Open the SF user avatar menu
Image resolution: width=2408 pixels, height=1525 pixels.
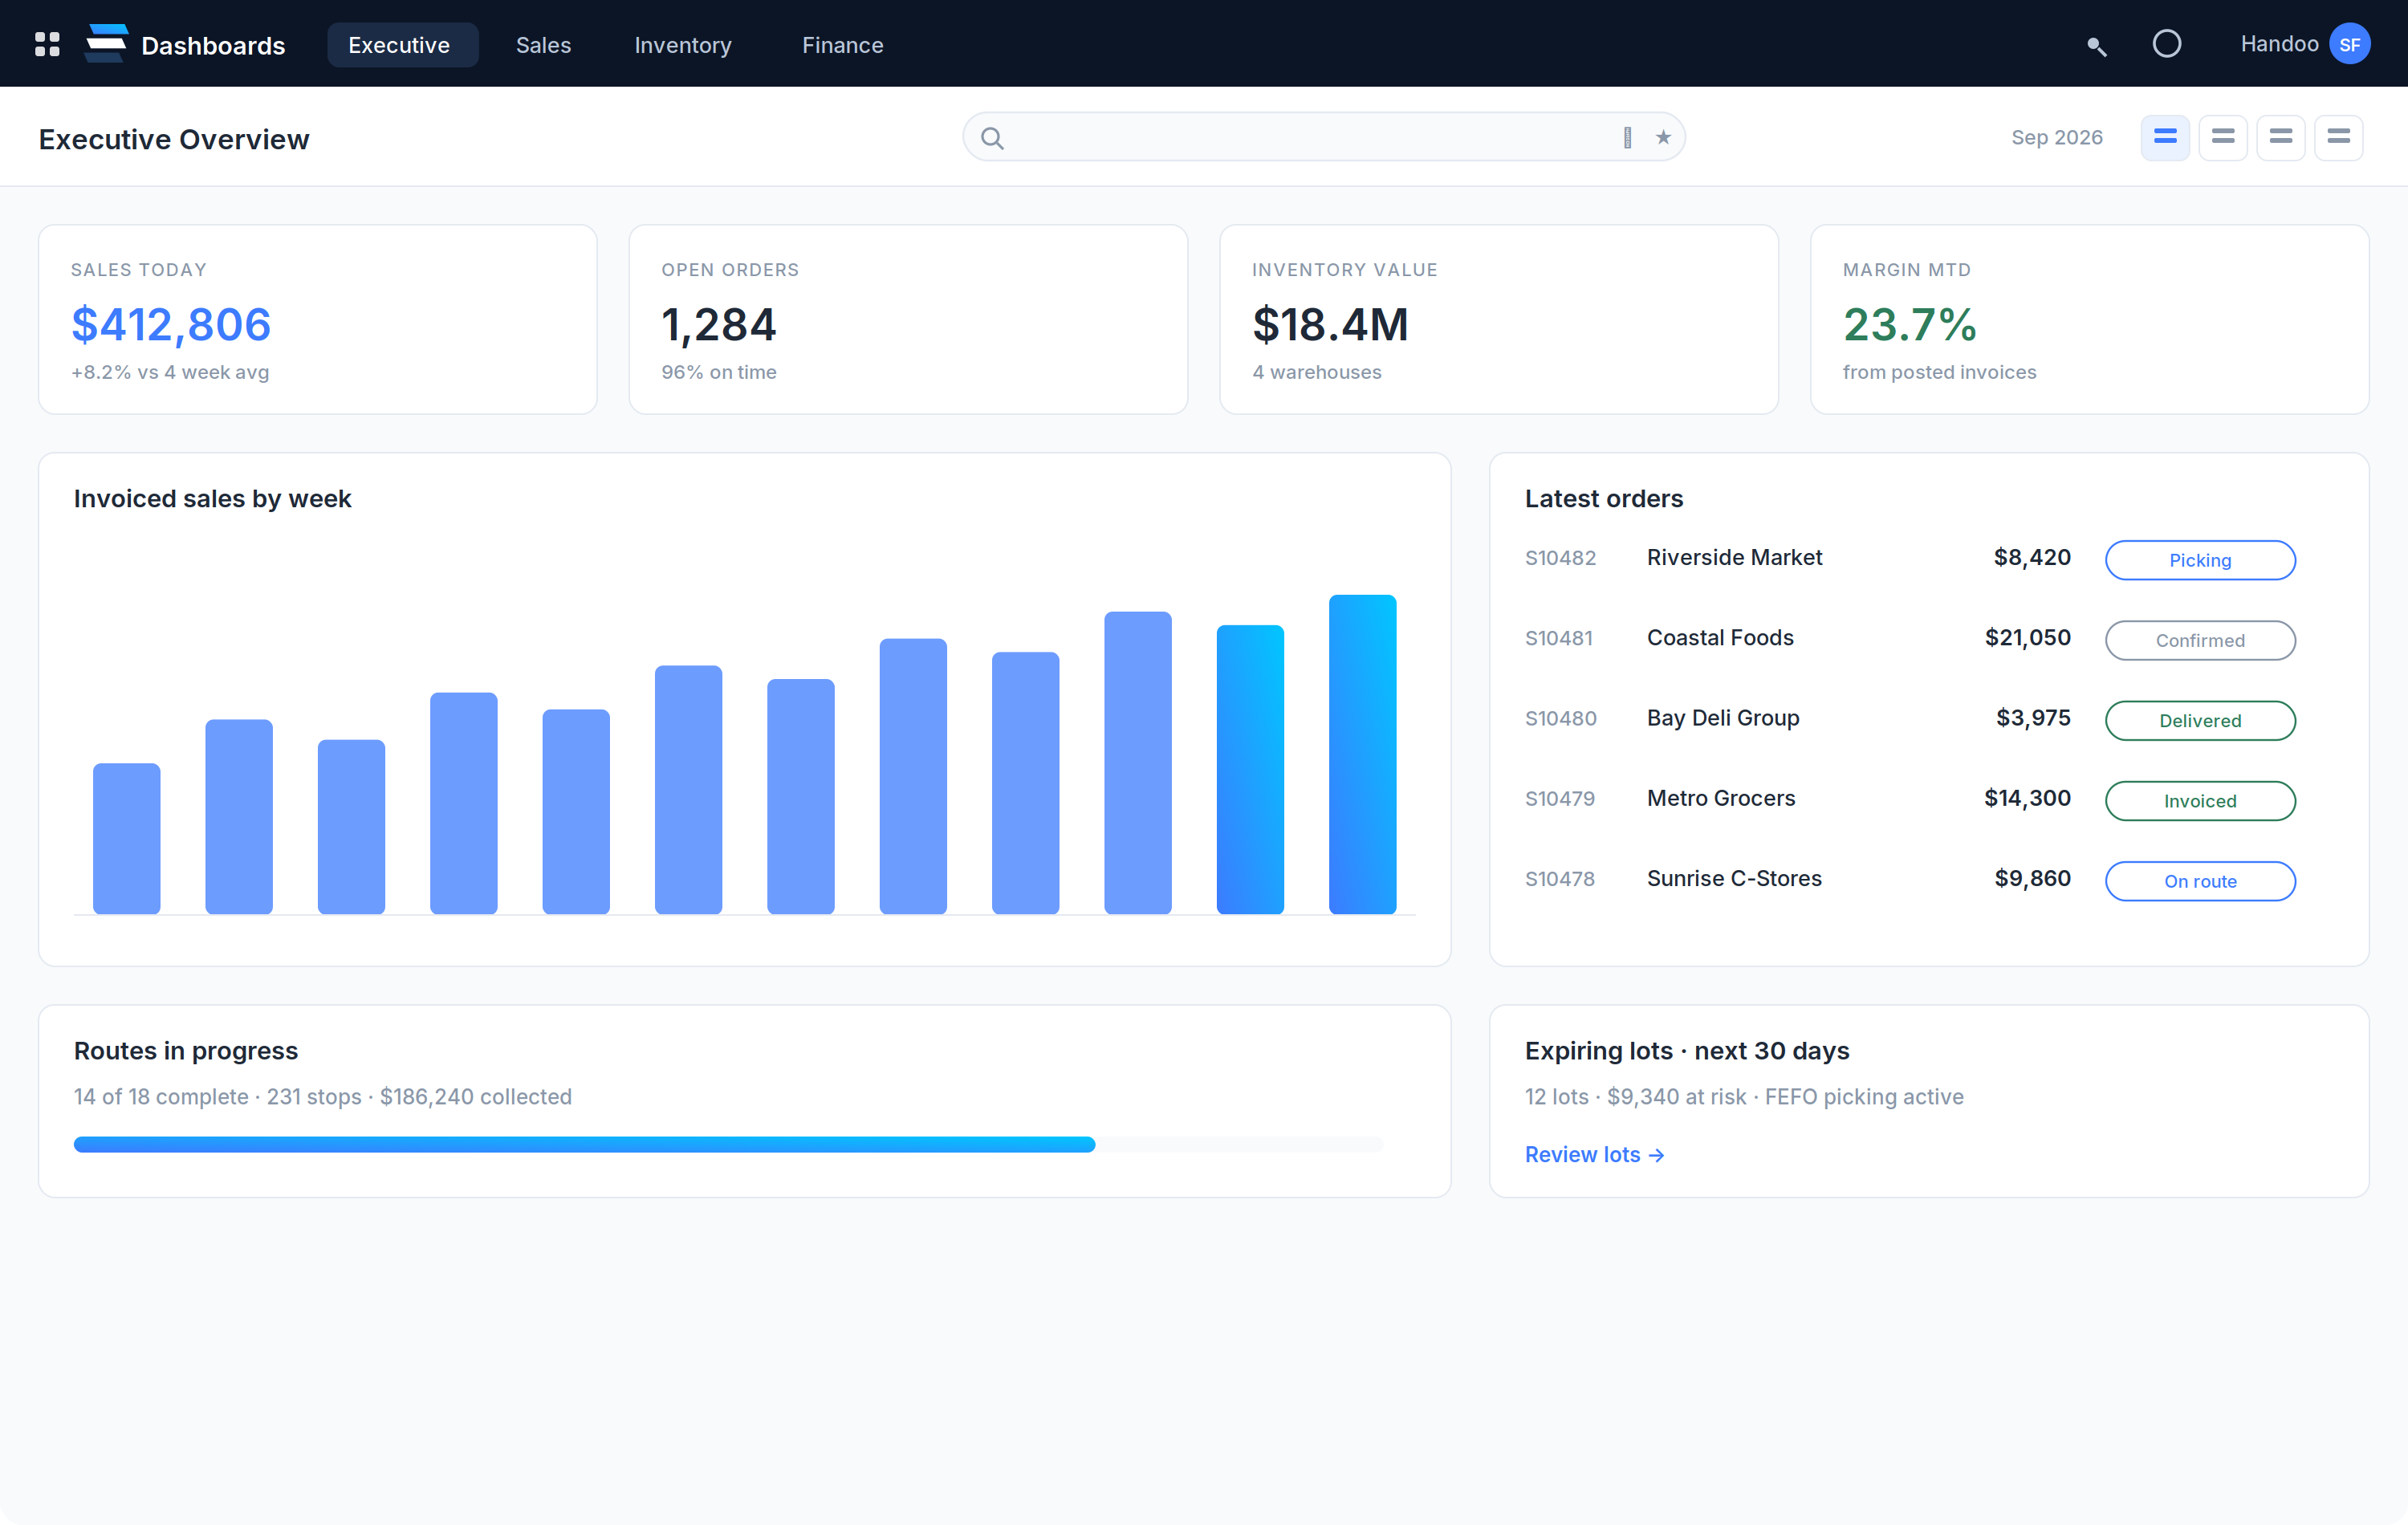[x=2349, y=44]
